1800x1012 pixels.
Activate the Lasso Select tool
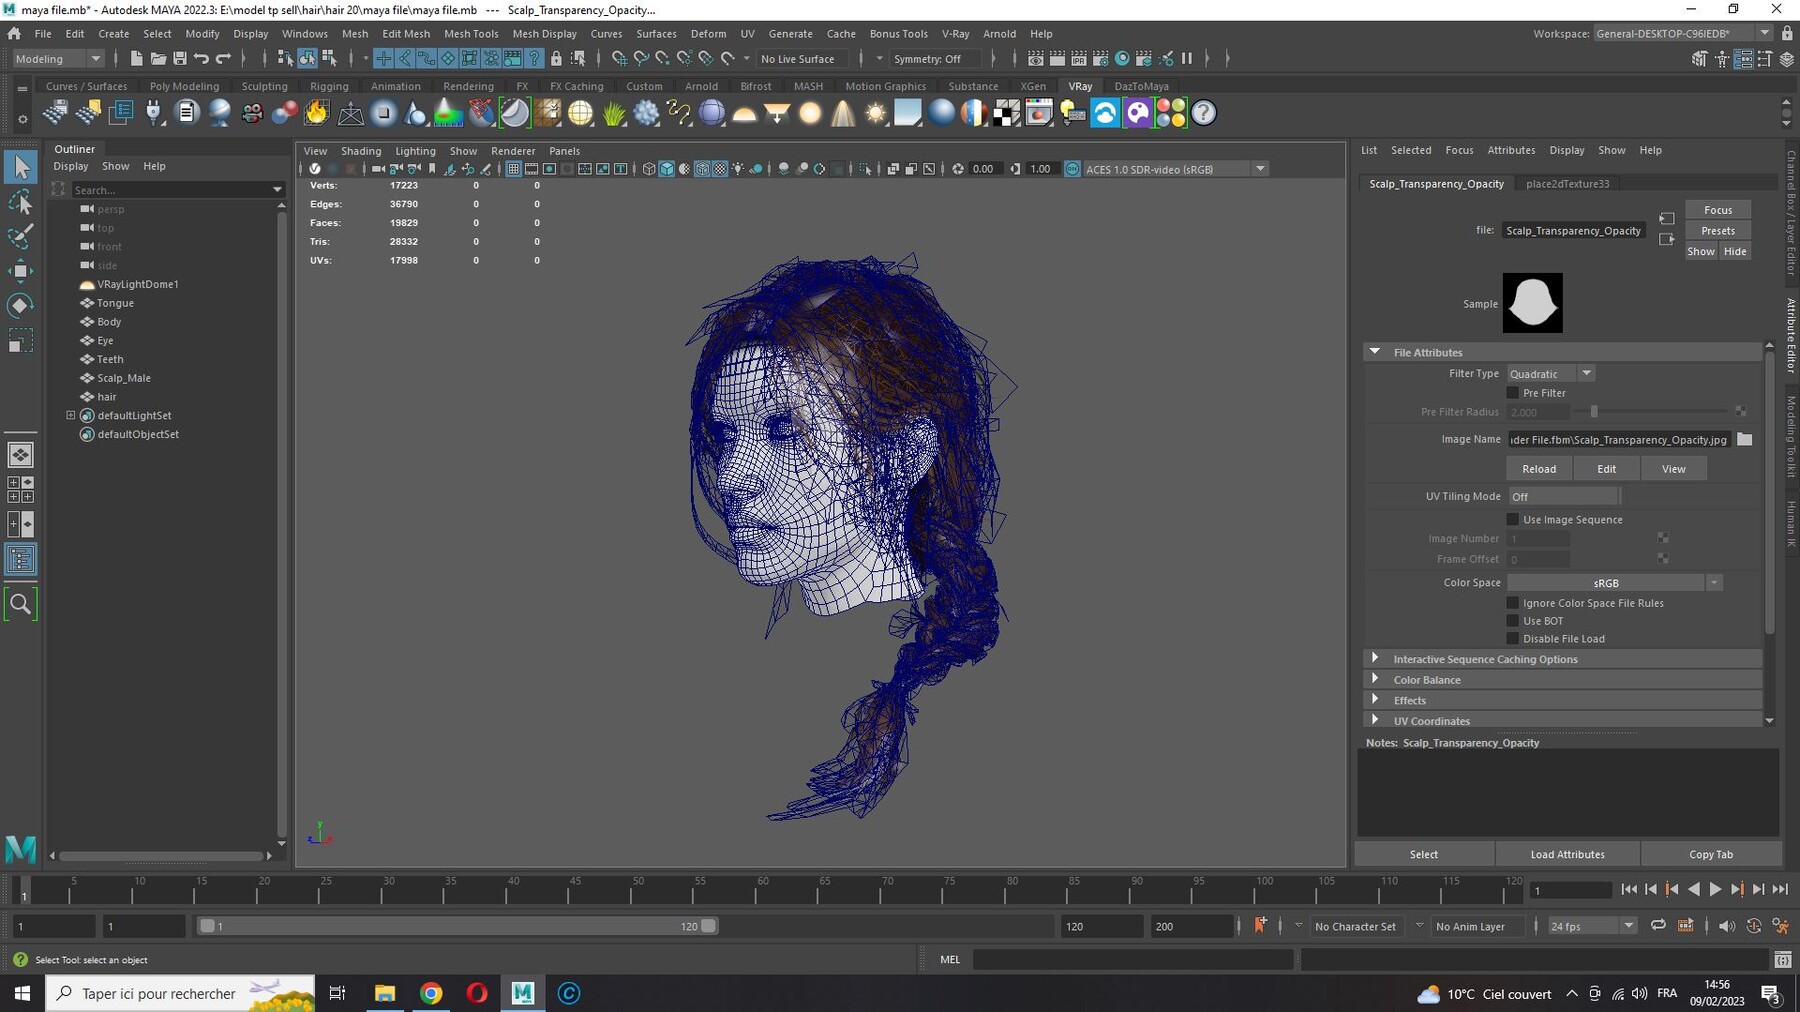coord(21,202)
